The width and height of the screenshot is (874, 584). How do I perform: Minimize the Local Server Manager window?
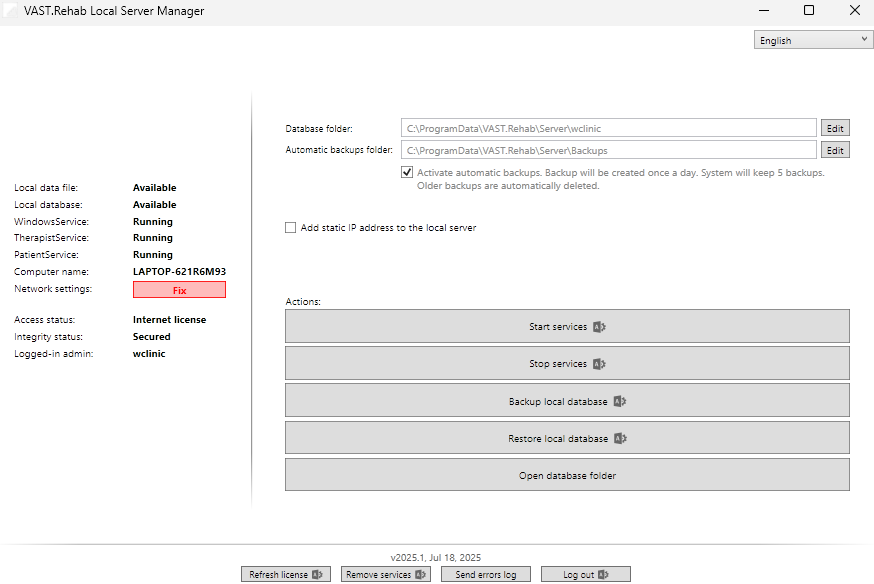(x=764, y=11)
